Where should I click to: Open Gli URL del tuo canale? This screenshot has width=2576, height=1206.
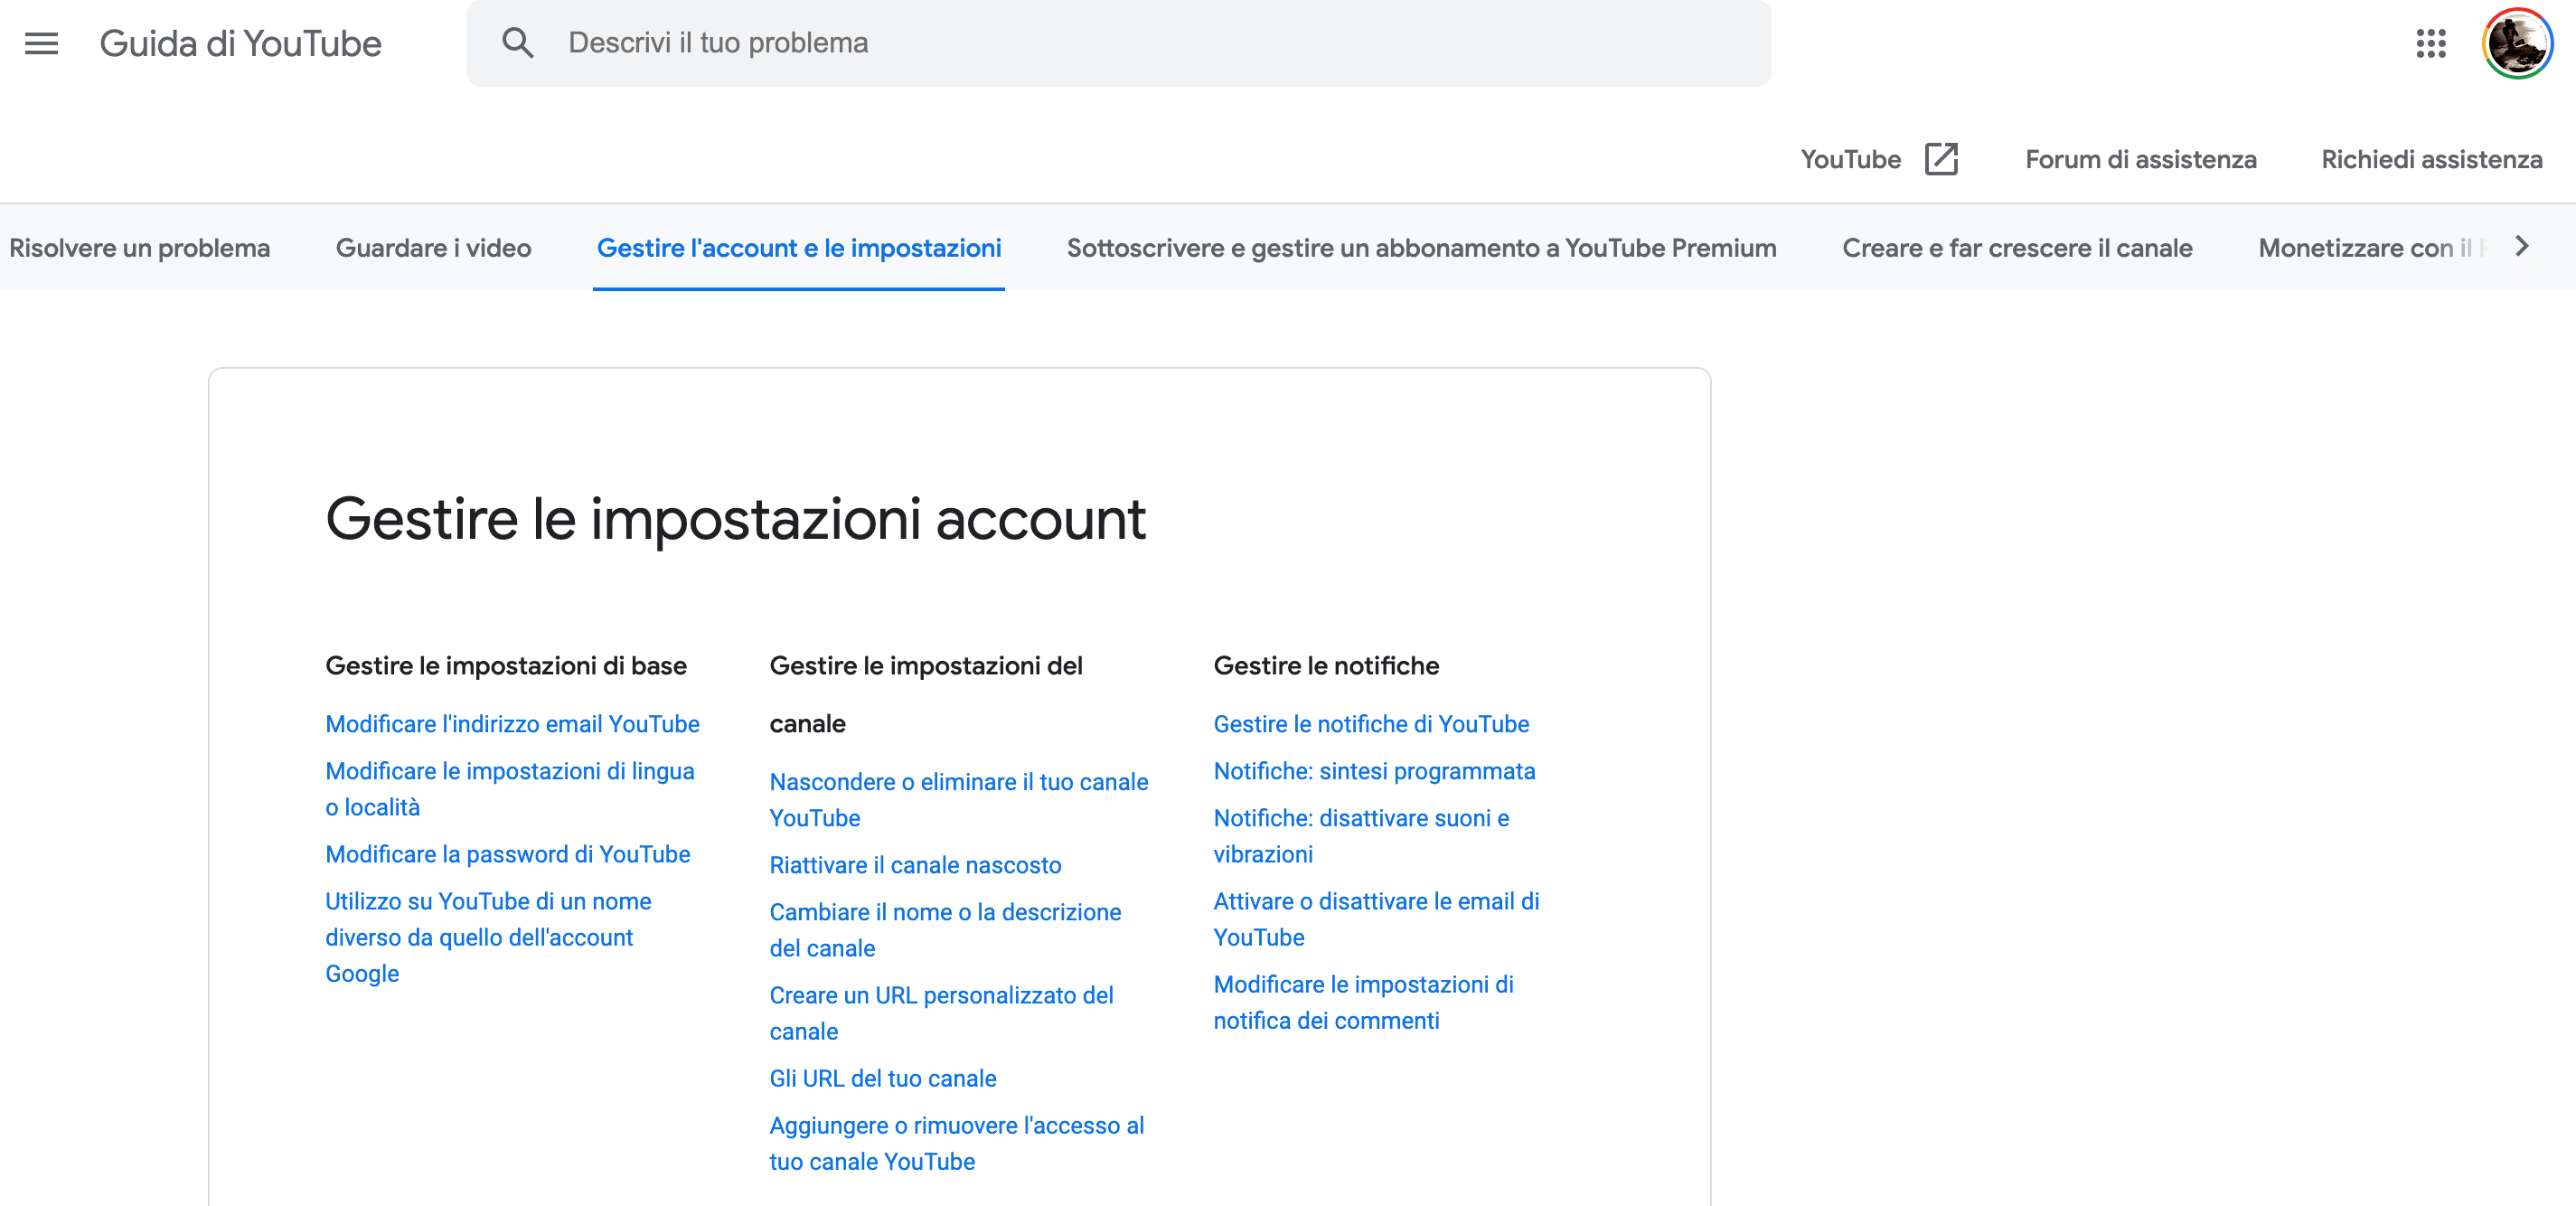[882, 1078]
